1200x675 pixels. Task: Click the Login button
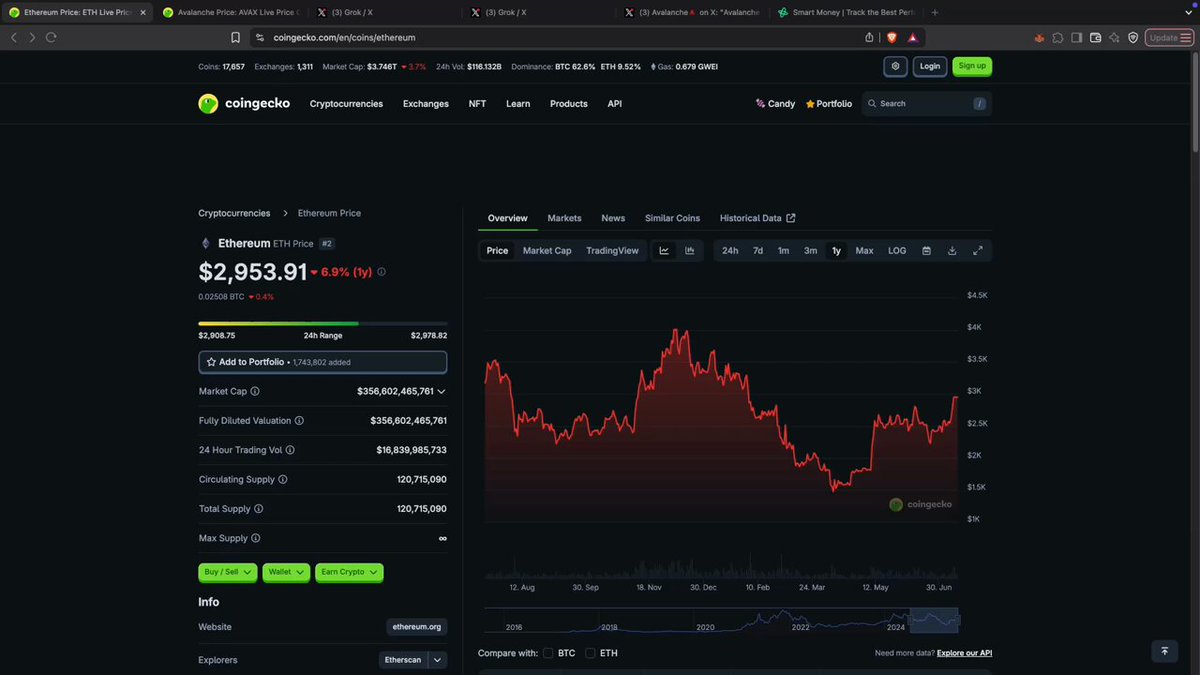(930, 66)
